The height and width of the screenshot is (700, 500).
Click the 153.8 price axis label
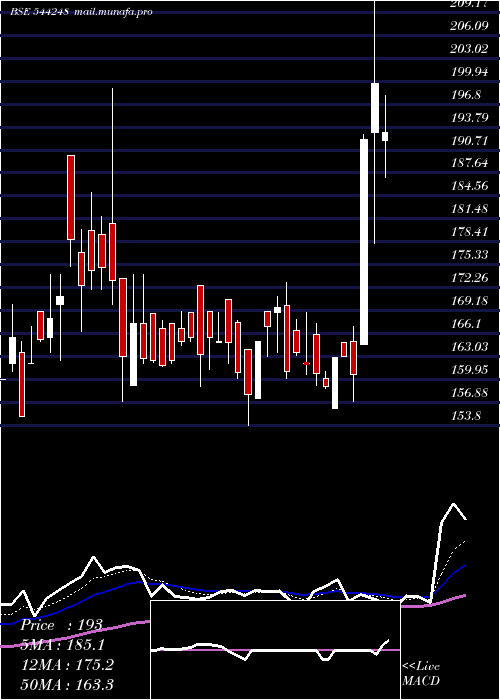click(466, 416)
